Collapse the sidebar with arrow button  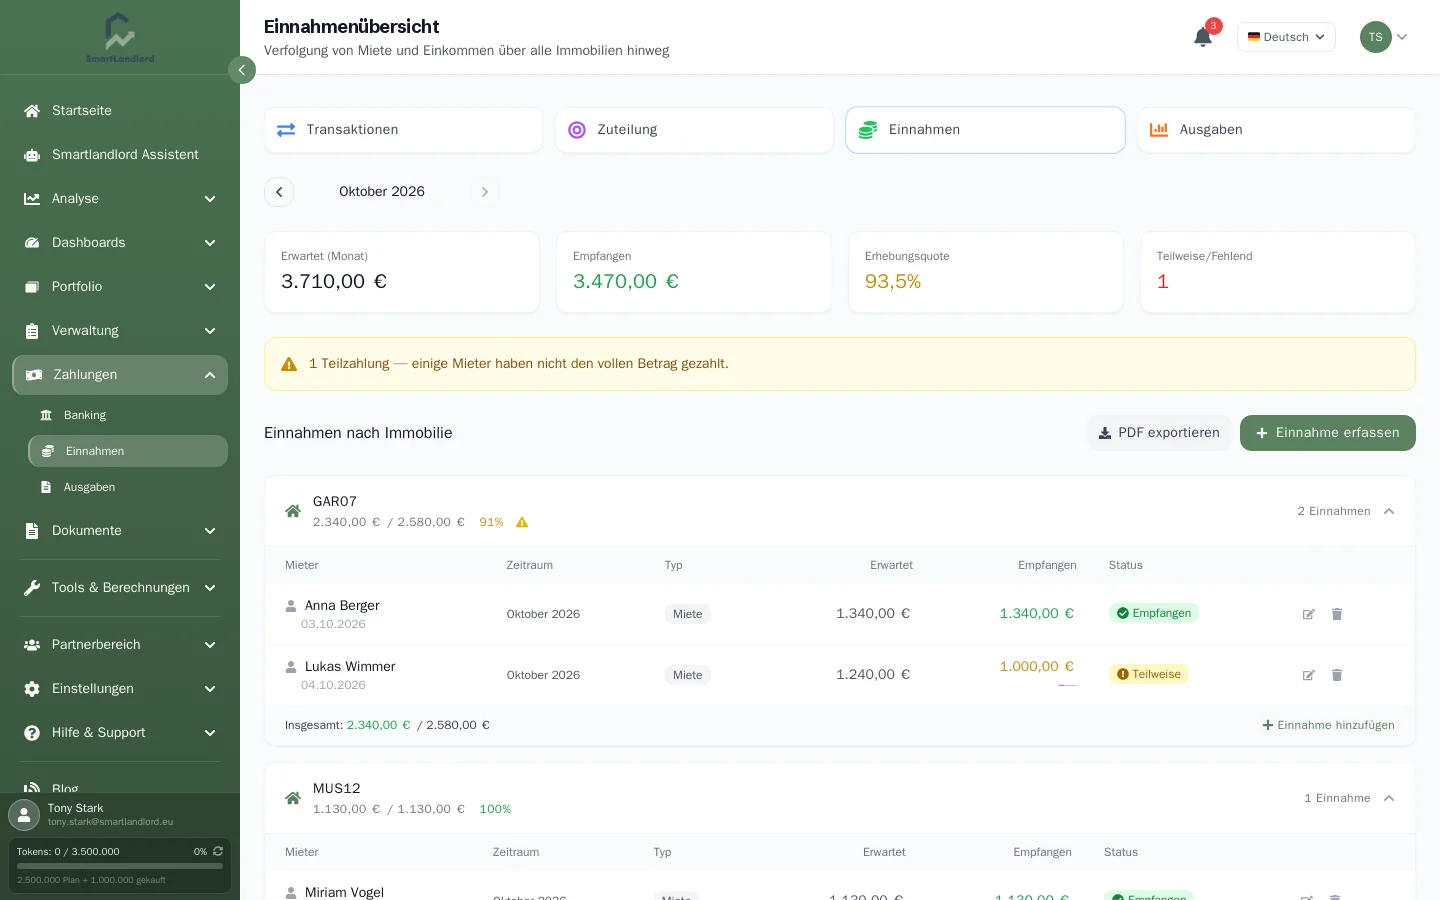coord(241,70)
